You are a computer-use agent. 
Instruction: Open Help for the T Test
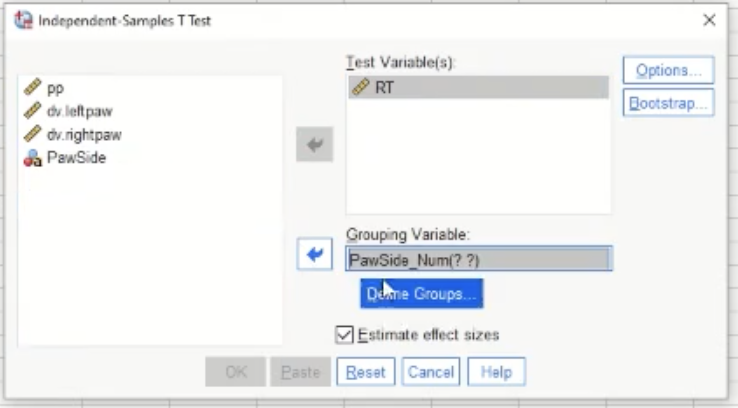(x=496, y=372)
